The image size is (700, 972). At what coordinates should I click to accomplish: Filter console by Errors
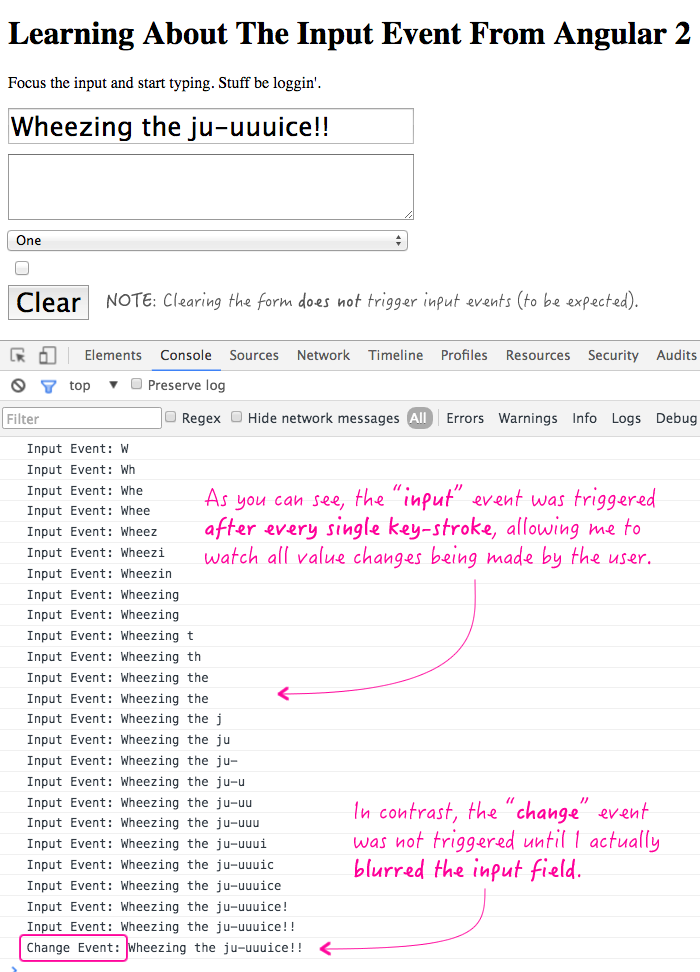coord(465,419)
